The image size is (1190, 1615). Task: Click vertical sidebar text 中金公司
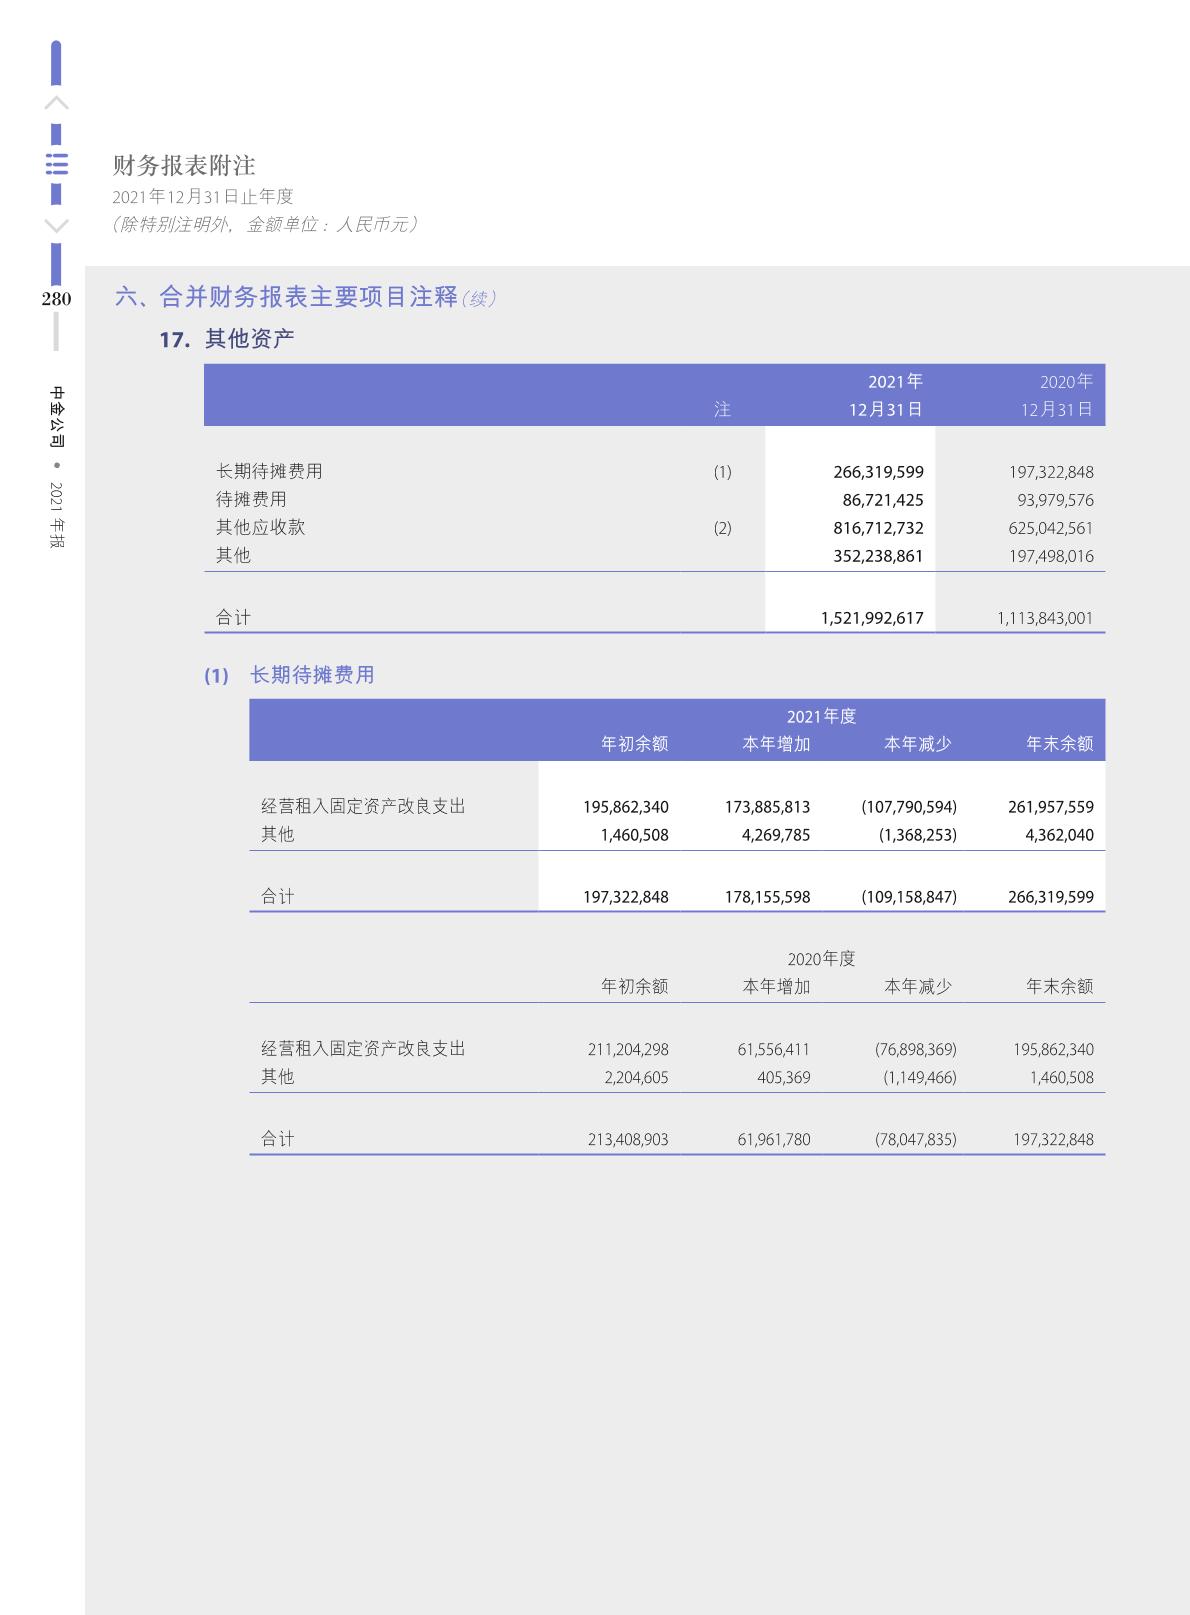pos(57,415)
